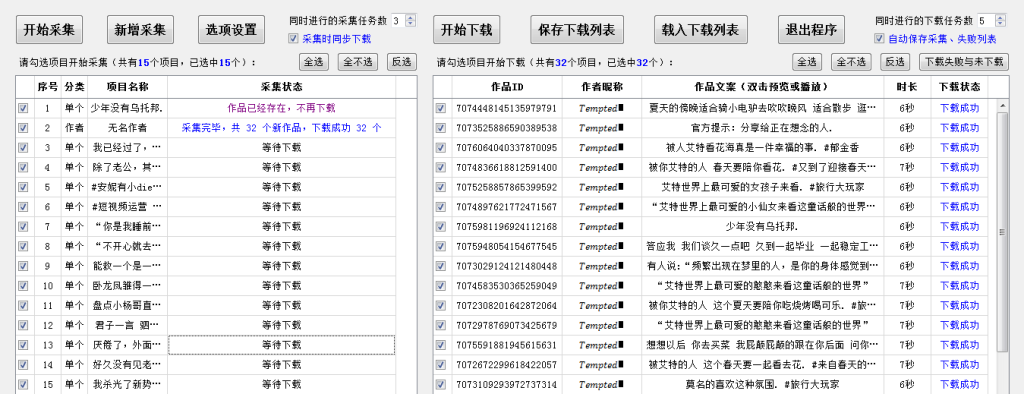Click 全不选 above the 下载 list
The height and width of the screenshot is (394, 1024).
pos(851,62)
